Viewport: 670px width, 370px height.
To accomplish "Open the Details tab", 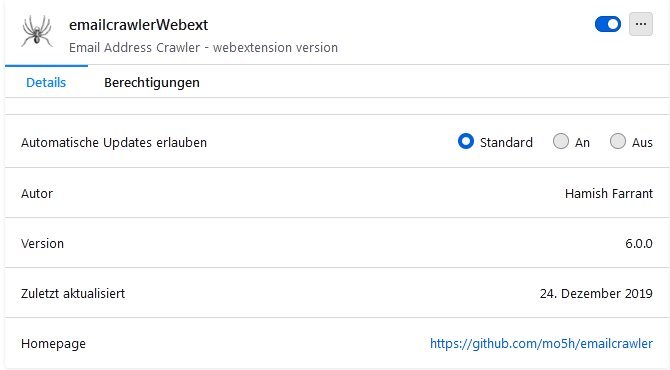I will 46,82.
